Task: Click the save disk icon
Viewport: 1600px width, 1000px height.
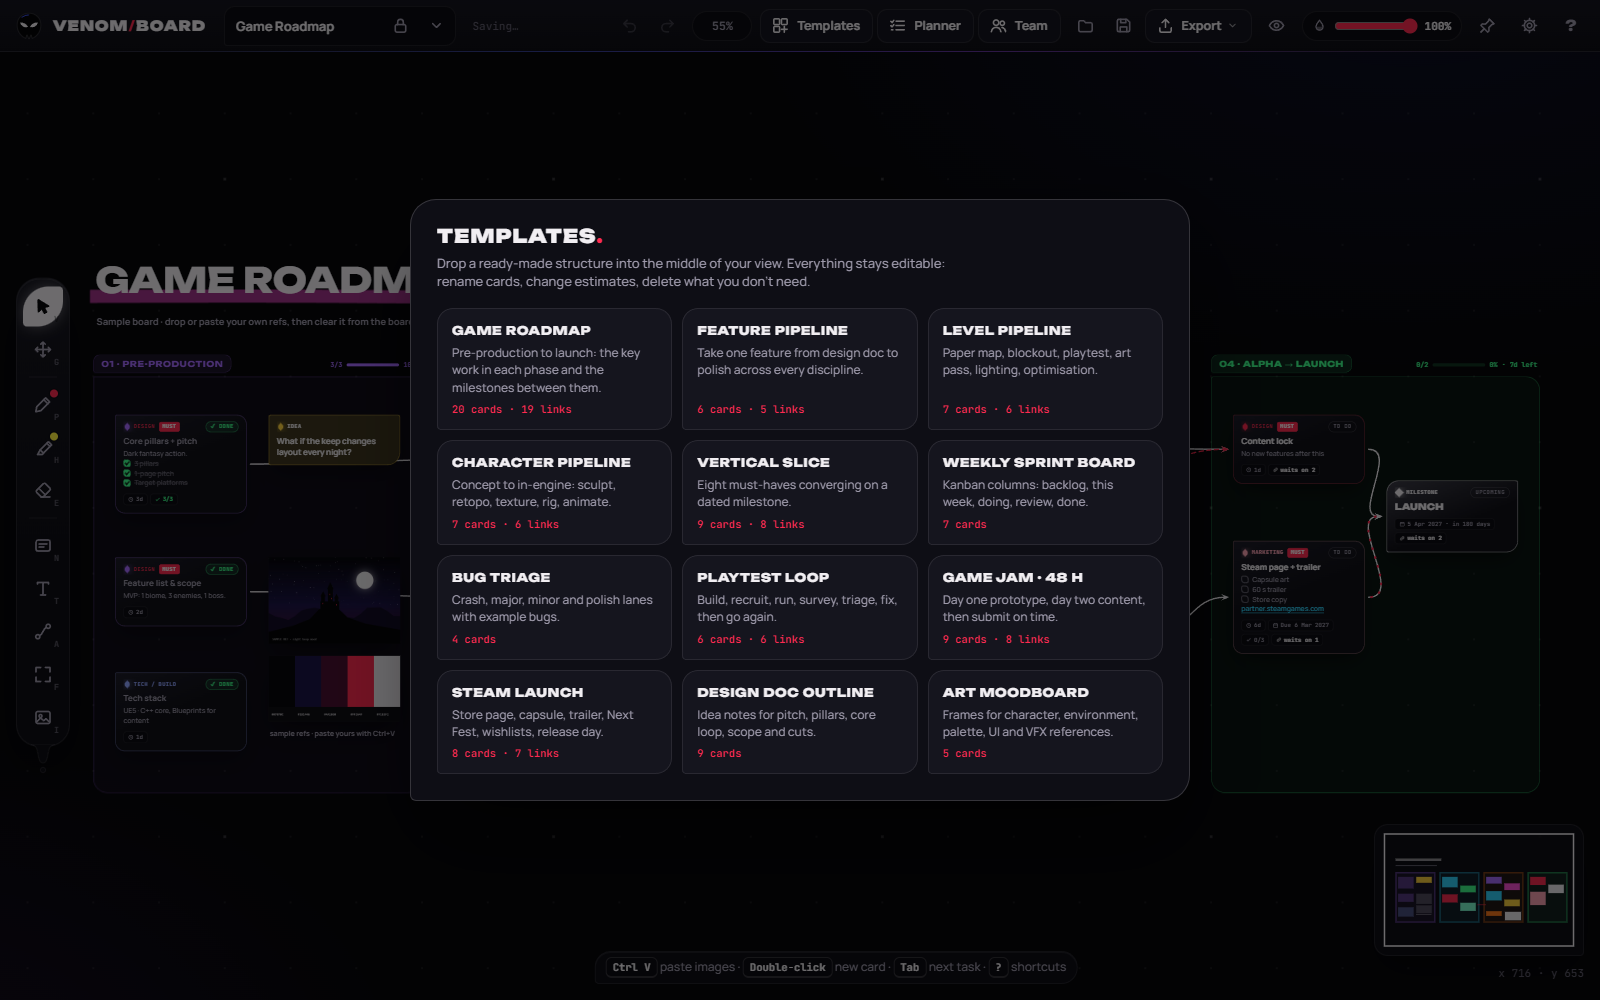Action: pyautogui.click(x=1123, y=26)
